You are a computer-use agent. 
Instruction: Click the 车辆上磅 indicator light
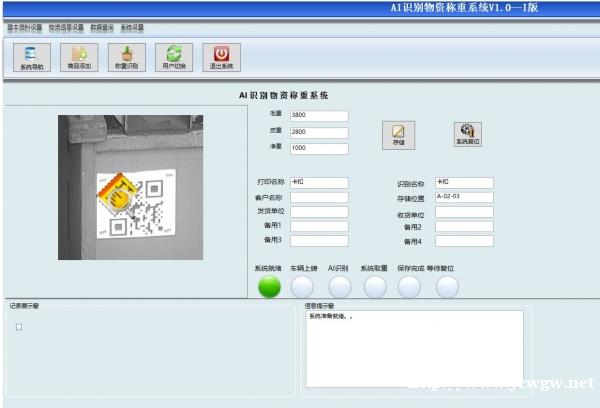(303, 287)
